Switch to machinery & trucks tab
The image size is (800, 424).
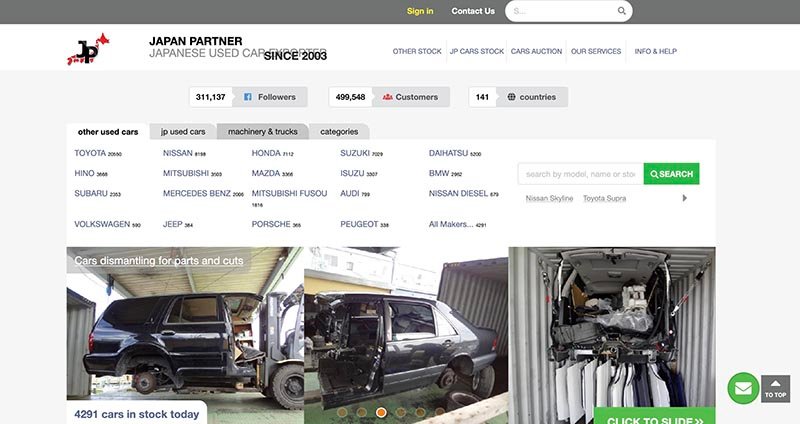tap(262, 132)
